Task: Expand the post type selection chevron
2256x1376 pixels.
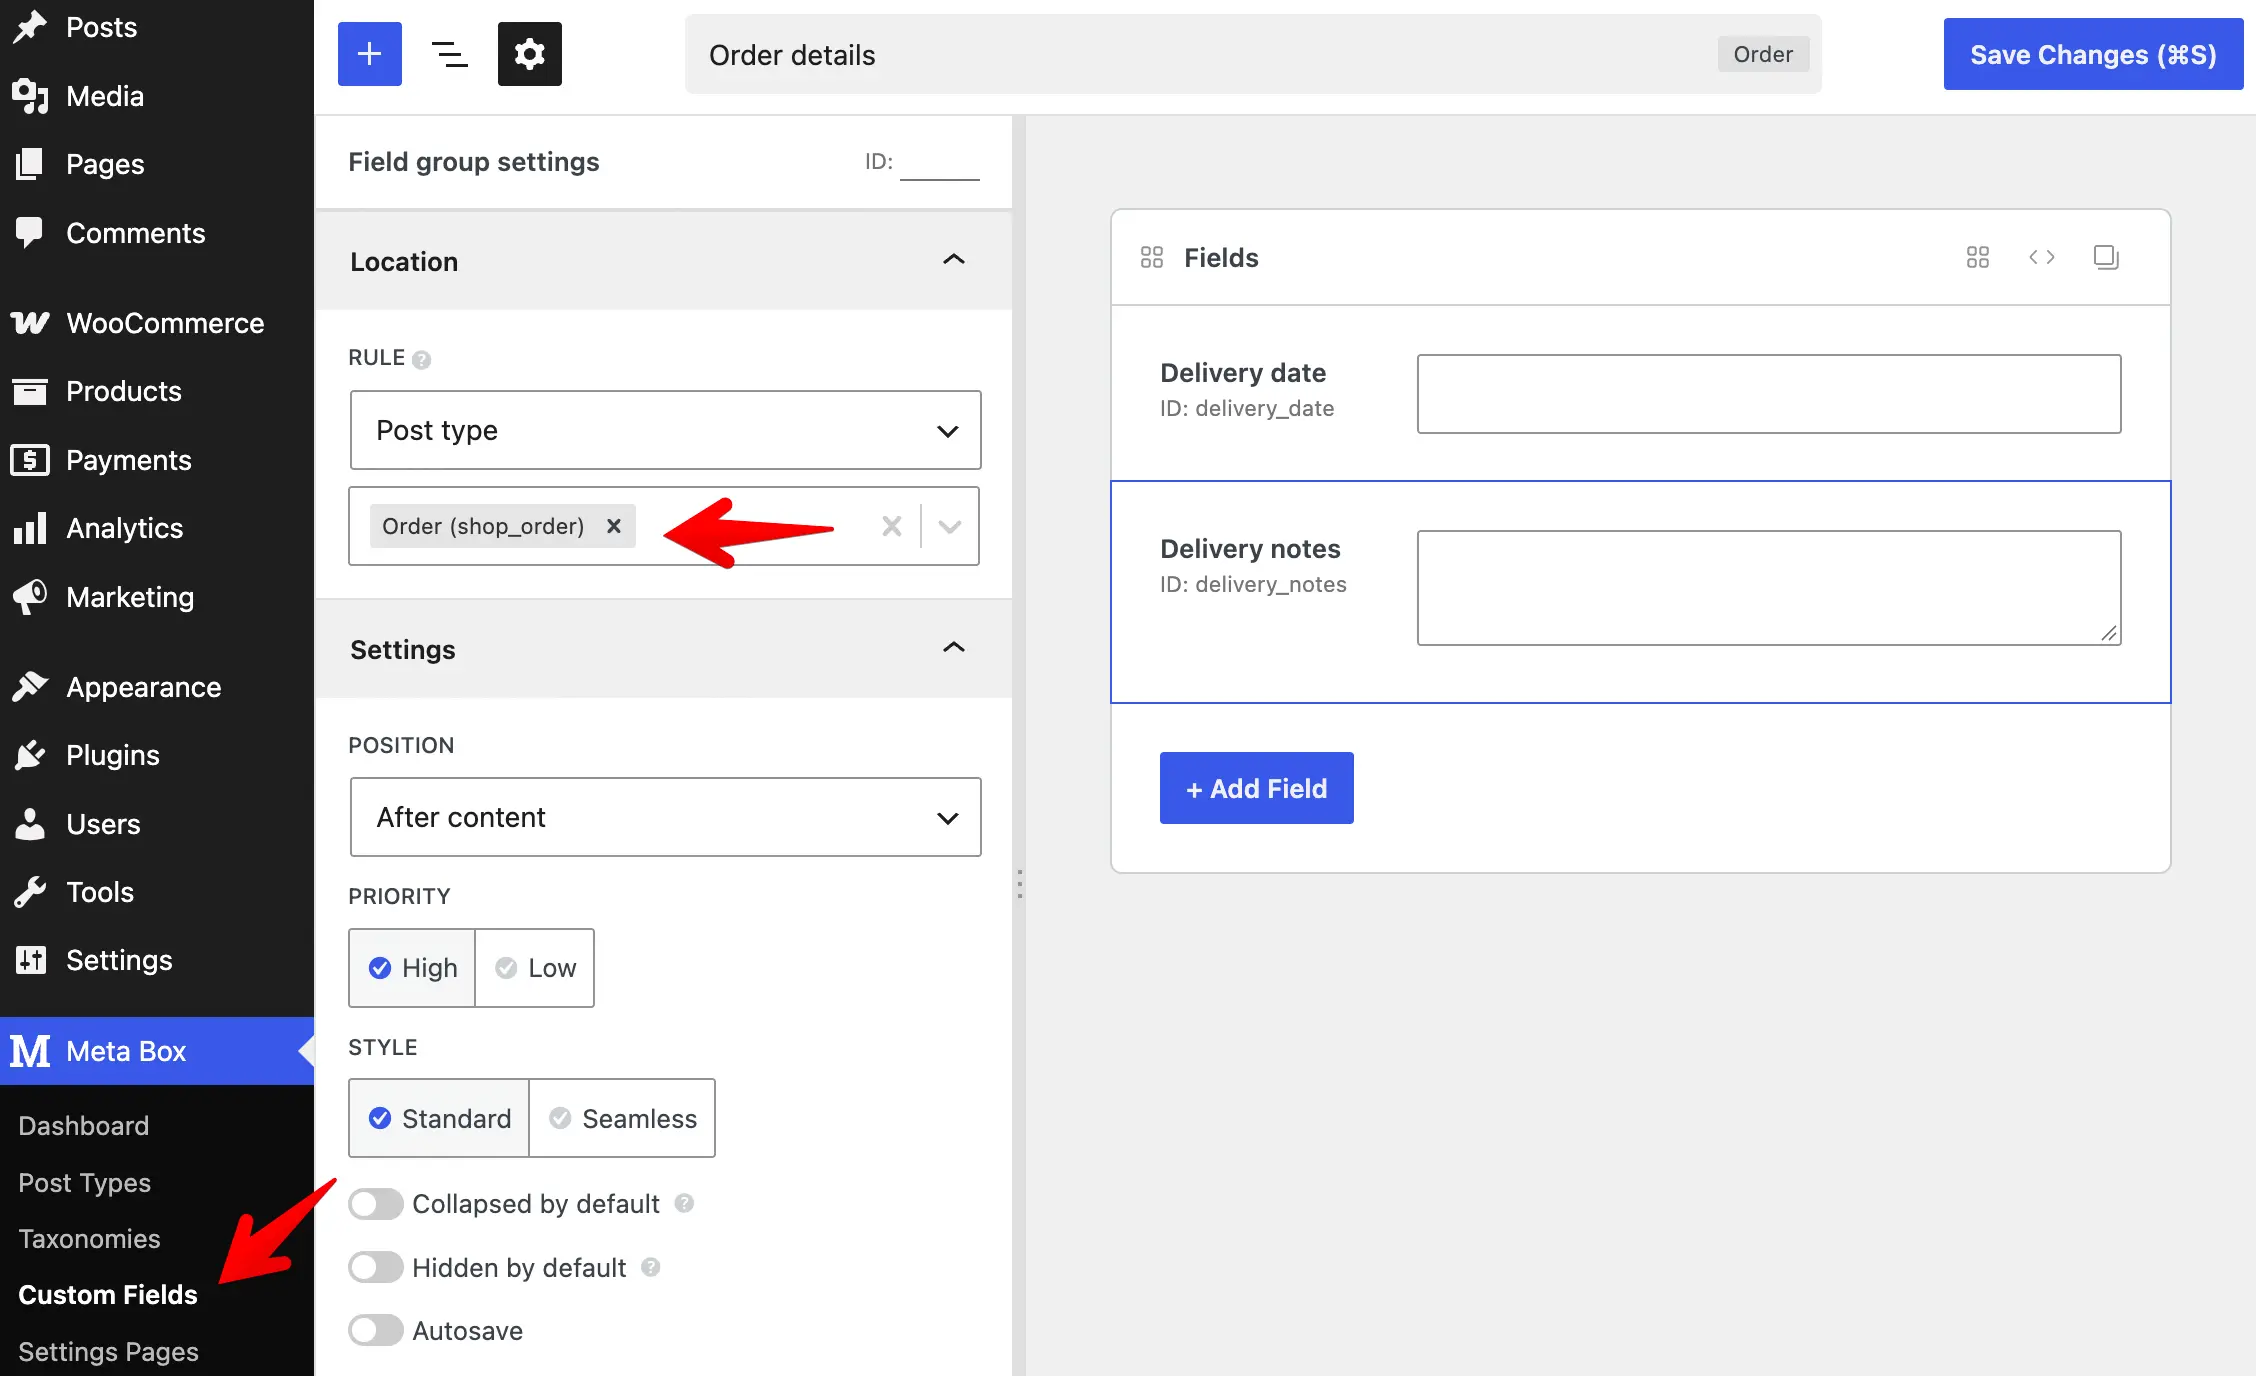Action: tap(950, 526)
